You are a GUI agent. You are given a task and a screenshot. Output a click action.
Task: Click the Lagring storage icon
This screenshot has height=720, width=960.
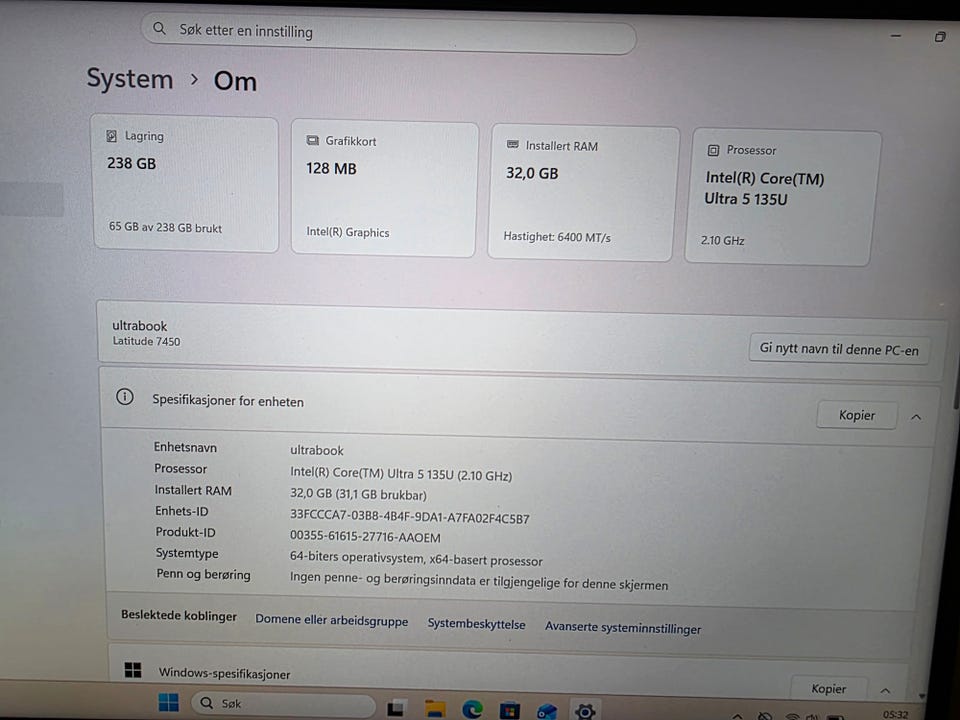click(111, 136)
